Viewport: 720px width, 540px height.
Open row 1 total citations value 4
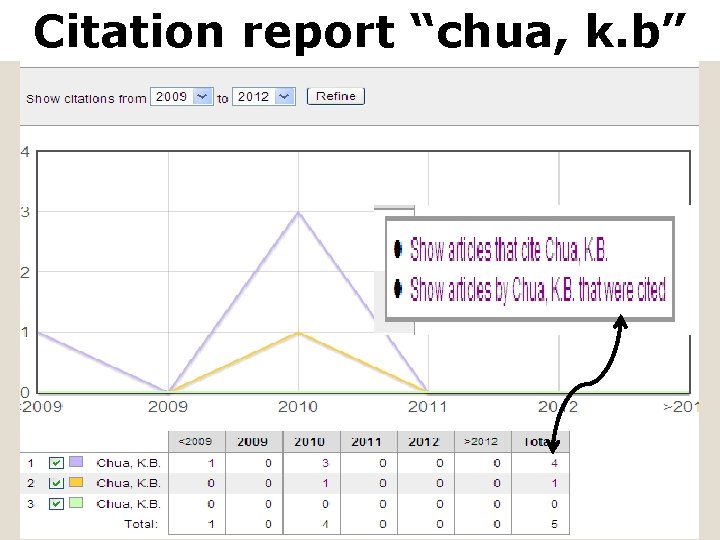[554, 463]
